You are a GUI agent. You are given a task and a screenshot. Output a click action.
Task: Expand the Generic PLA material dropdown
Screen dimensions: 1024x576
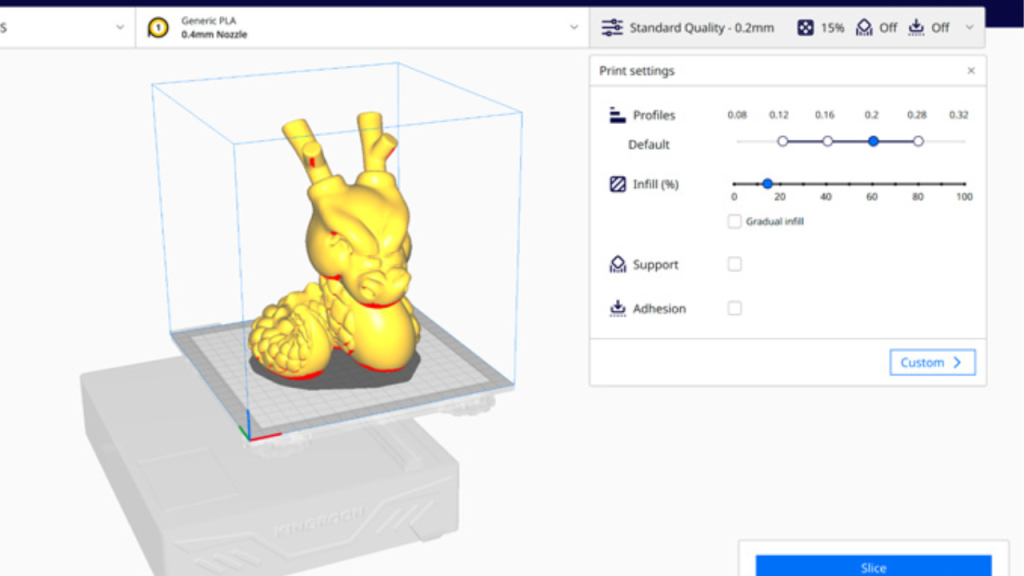575,27
